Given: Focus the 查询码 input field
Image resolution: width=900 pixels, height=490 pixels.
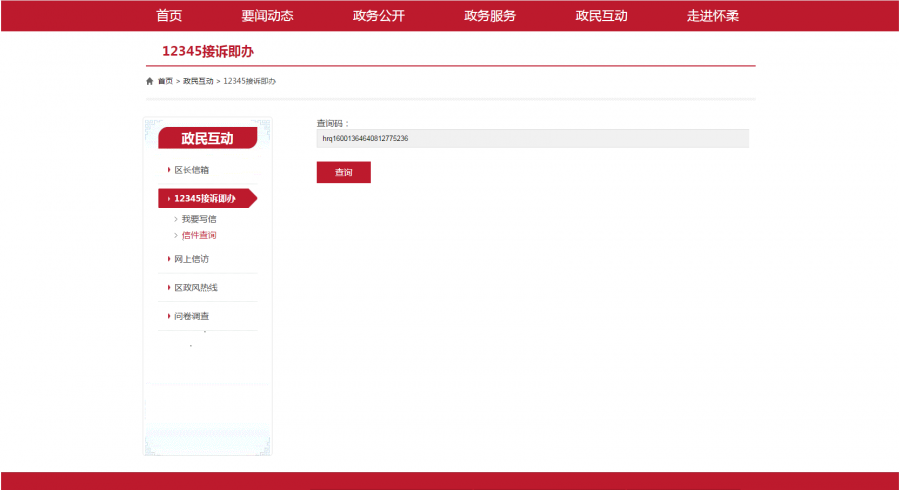Looking at the screenshot, I should pyautogui.click(x=532, y=139).
